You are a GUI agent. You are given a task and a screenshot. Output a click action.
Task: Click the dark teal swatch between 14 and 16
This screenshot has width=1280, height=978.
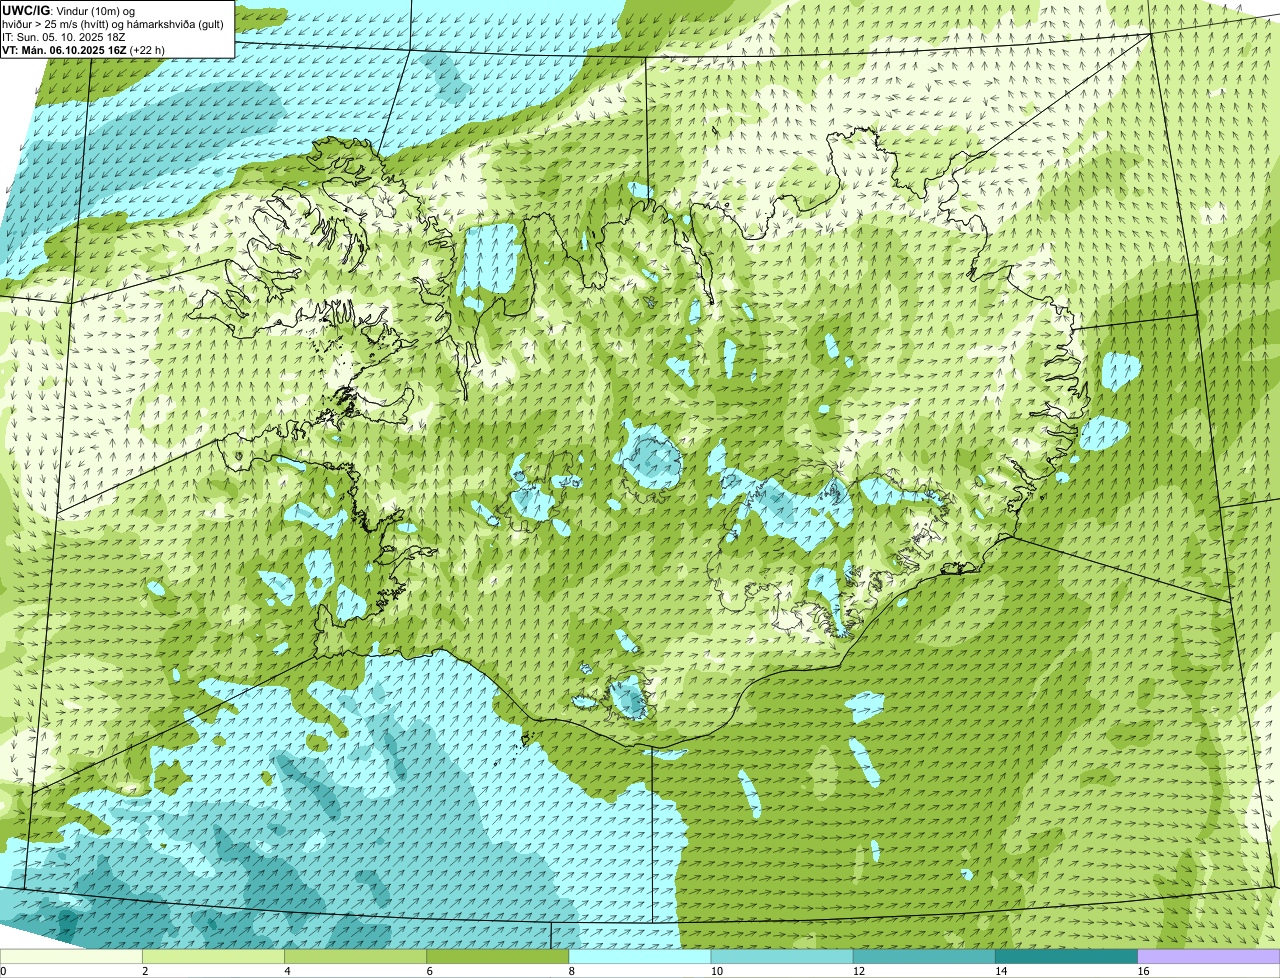[x=1067, y=957]
